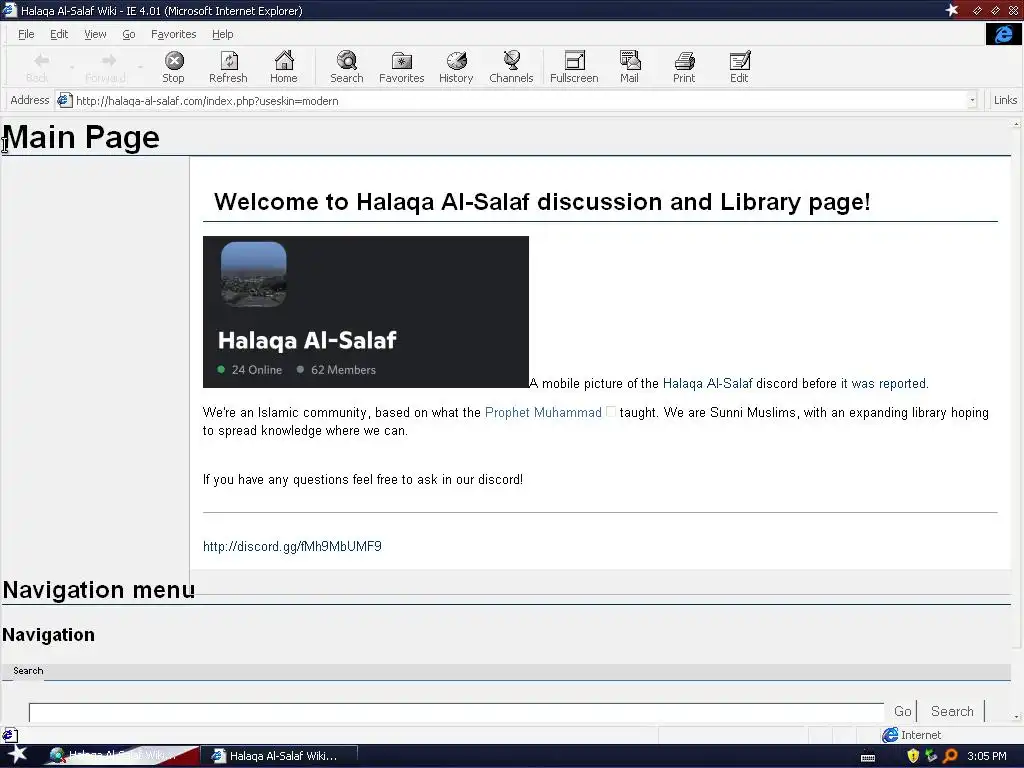Open the Channels bar
The image size is (1024, 768).
pyautogui.click(x=511, y=67)
